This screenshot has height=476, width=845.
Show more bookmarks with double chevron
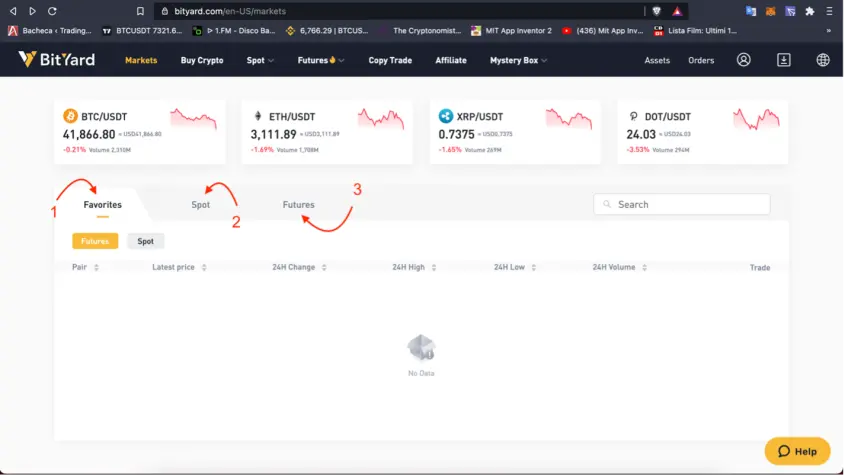point(828,31)
